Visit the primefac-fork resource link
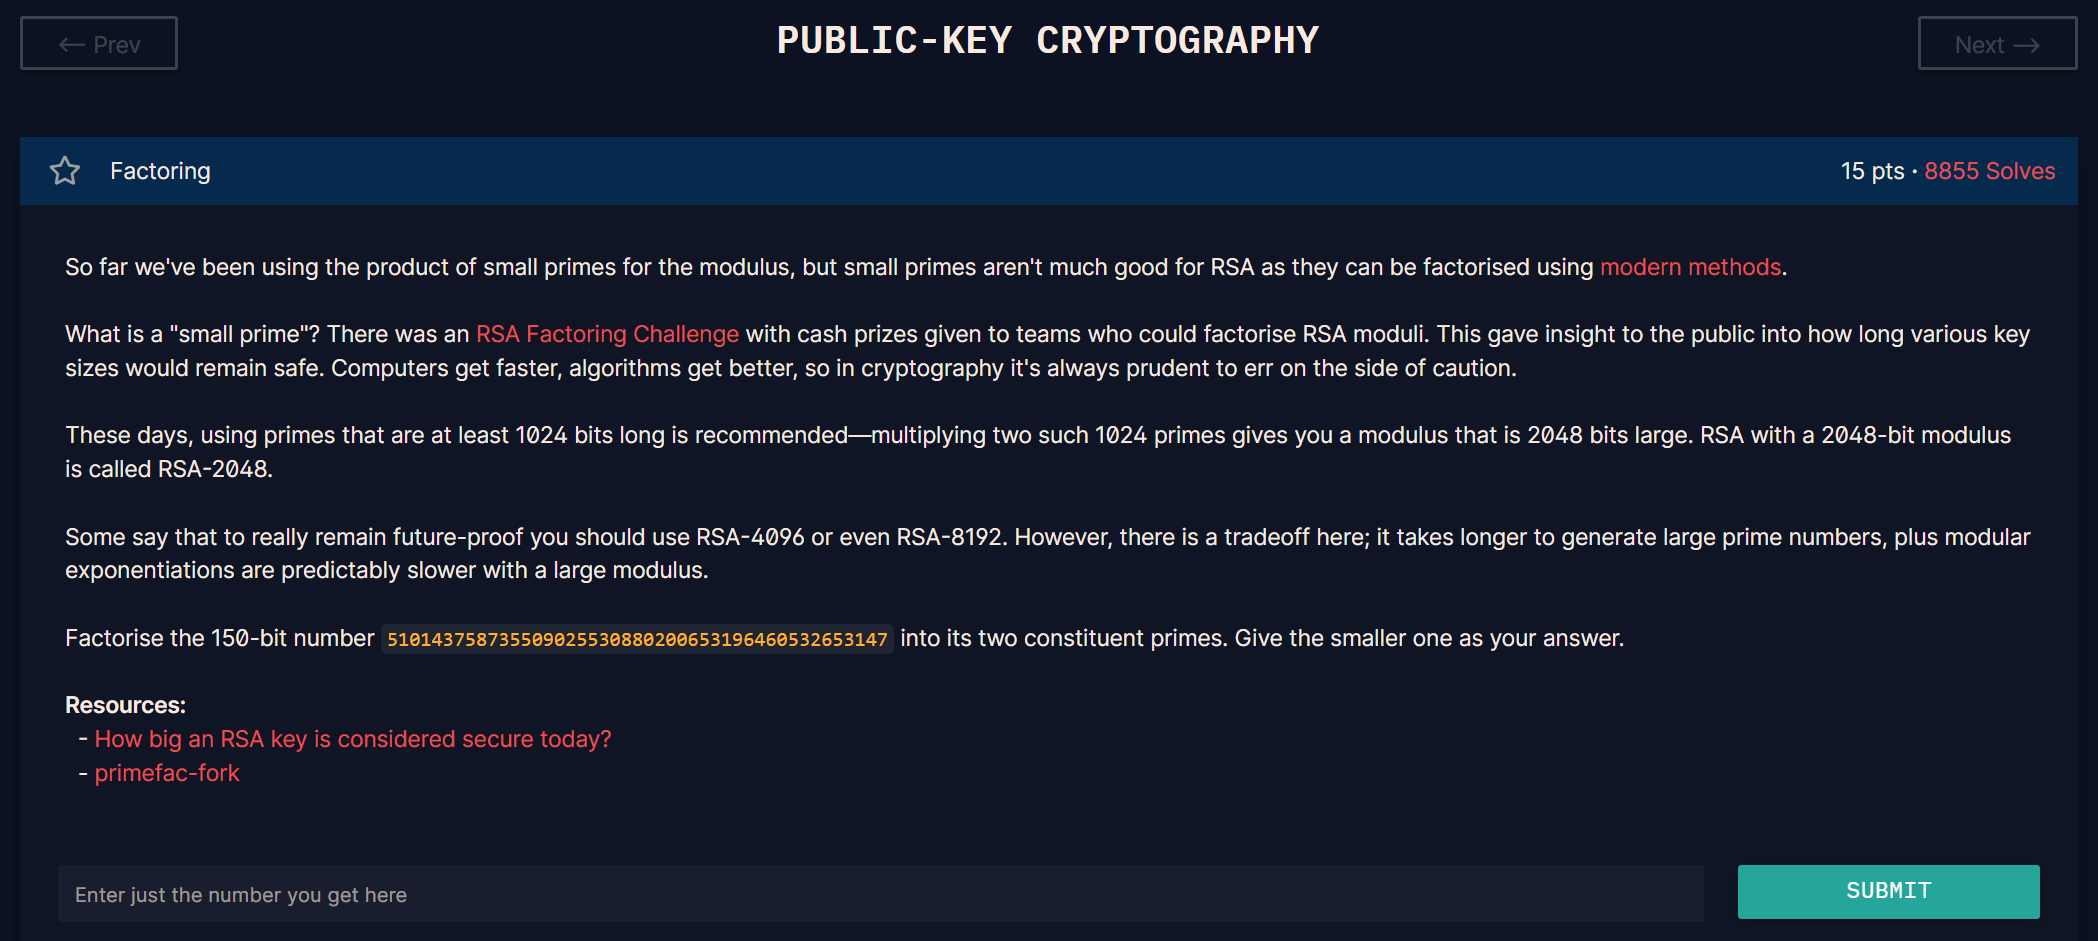 (167, 773)
